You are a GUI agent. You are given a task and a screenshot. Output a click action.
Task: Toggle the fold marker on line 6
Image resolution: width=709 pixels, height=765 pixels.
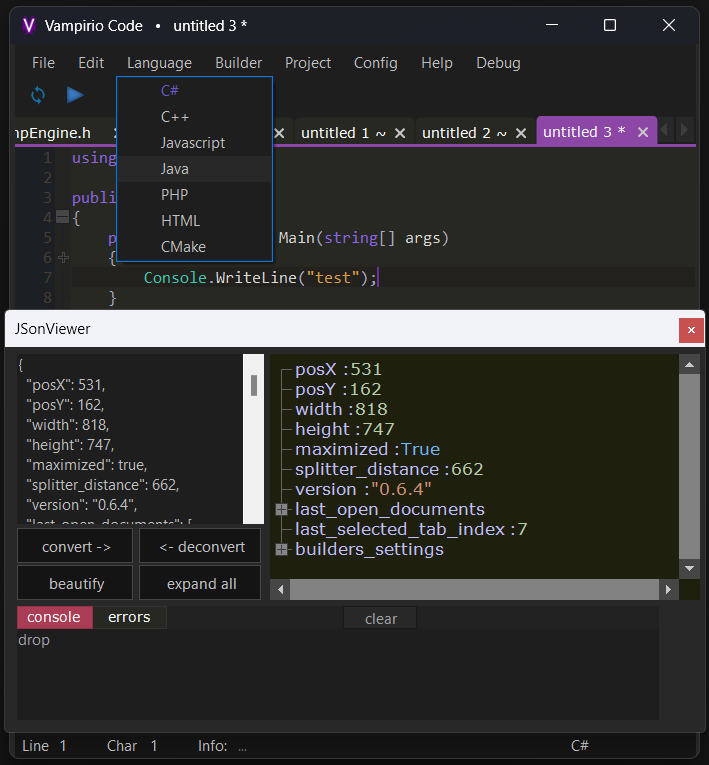(62, 257)
